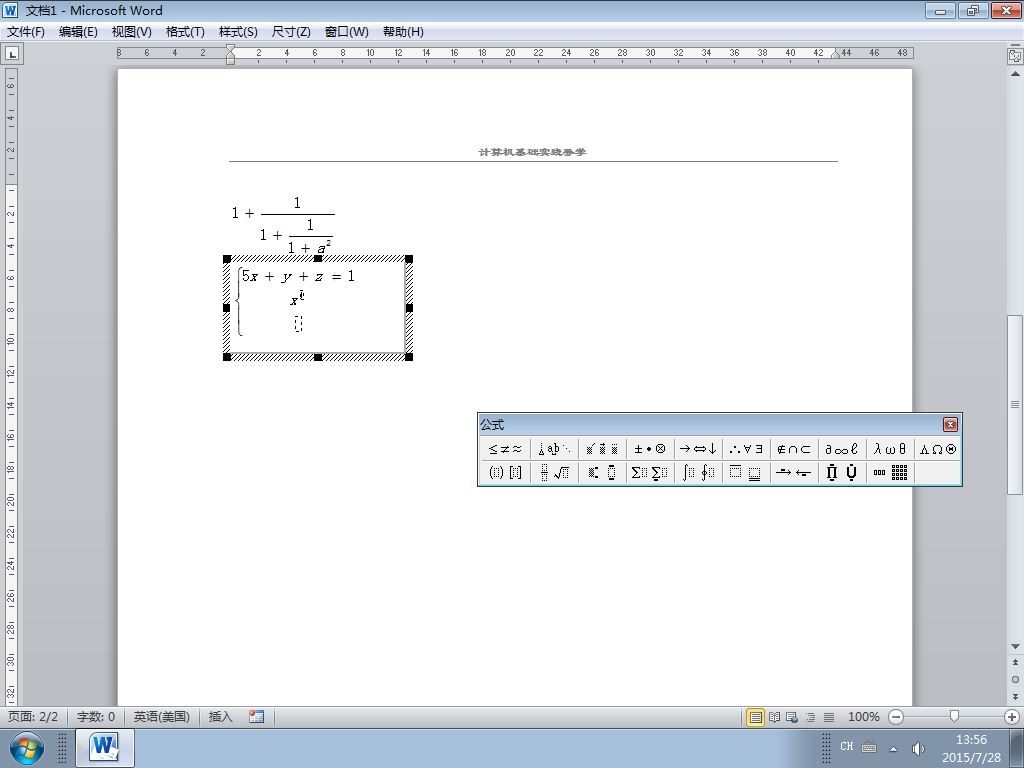Open spaces and ellipses palette
The height and width of the screenshot is (768, 1024).
point(554,449)
